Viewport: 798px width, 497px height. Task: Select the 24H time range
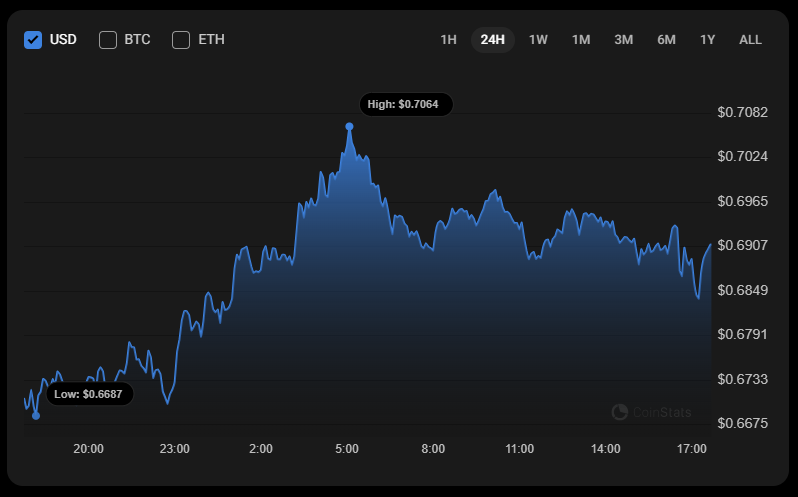(493, 40)
